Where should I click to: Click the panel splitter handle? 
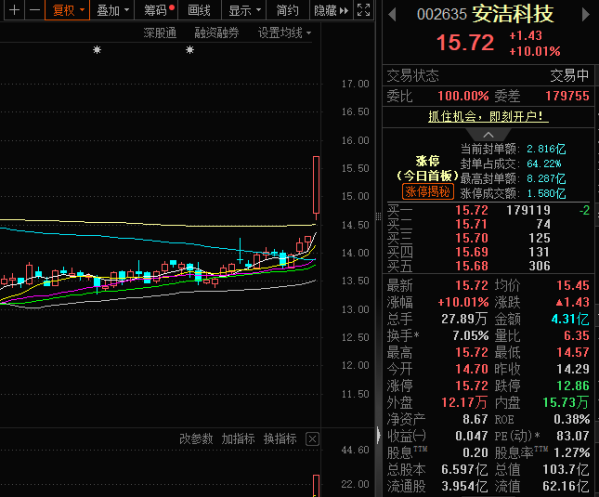click(378, 217)
